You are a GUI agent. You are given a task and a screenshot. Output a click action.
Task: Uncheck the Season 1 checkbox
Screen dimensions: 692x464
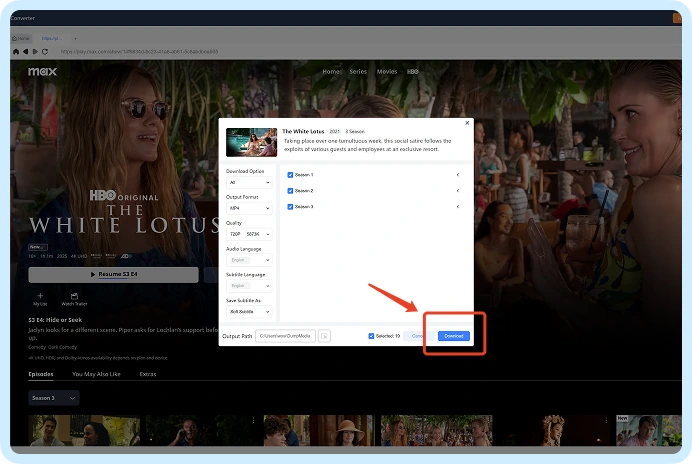290,175
